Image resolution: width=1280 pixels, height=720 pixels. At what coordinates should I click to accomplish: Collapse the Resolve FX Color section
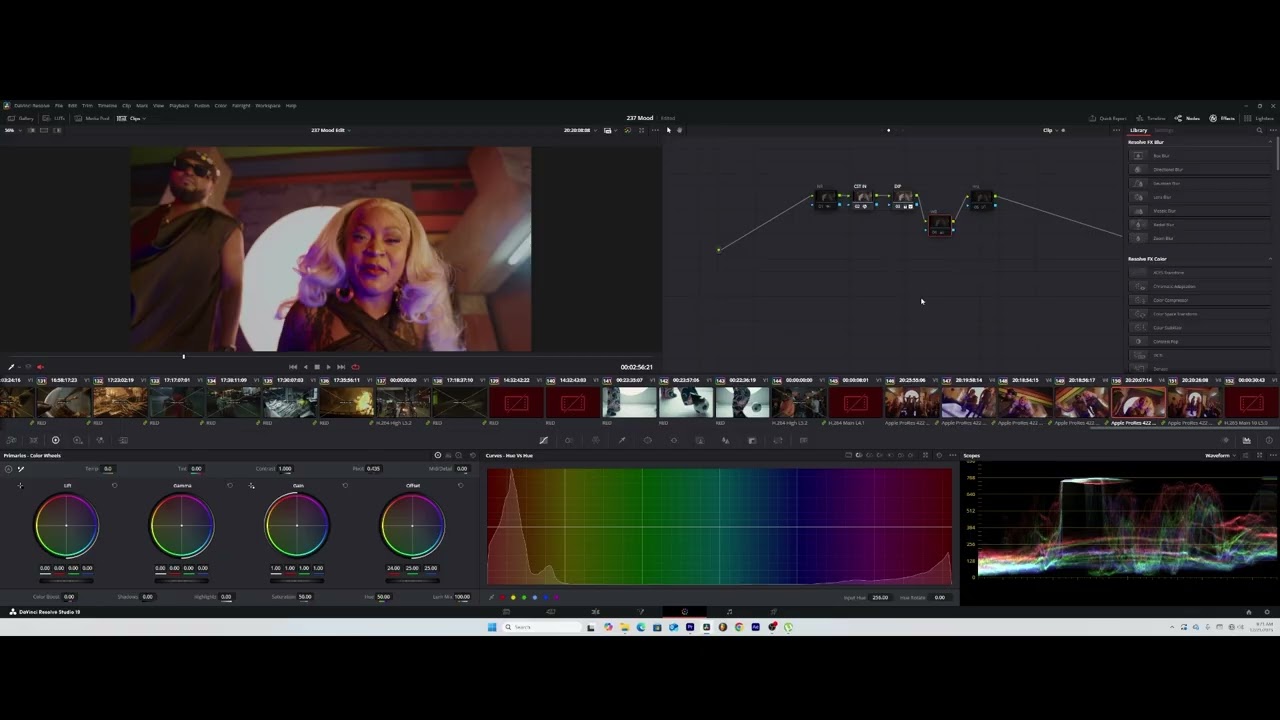[x=1270, y=259]
